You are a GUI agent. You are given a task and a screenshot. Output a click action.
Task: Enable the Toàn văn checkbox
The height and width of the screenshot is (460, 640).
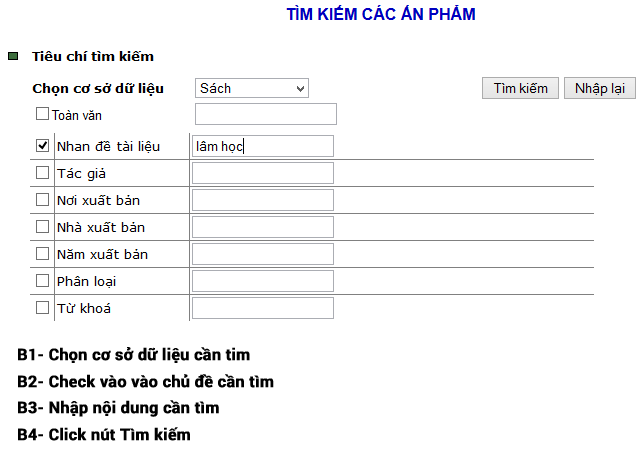(x=42, y=114)
